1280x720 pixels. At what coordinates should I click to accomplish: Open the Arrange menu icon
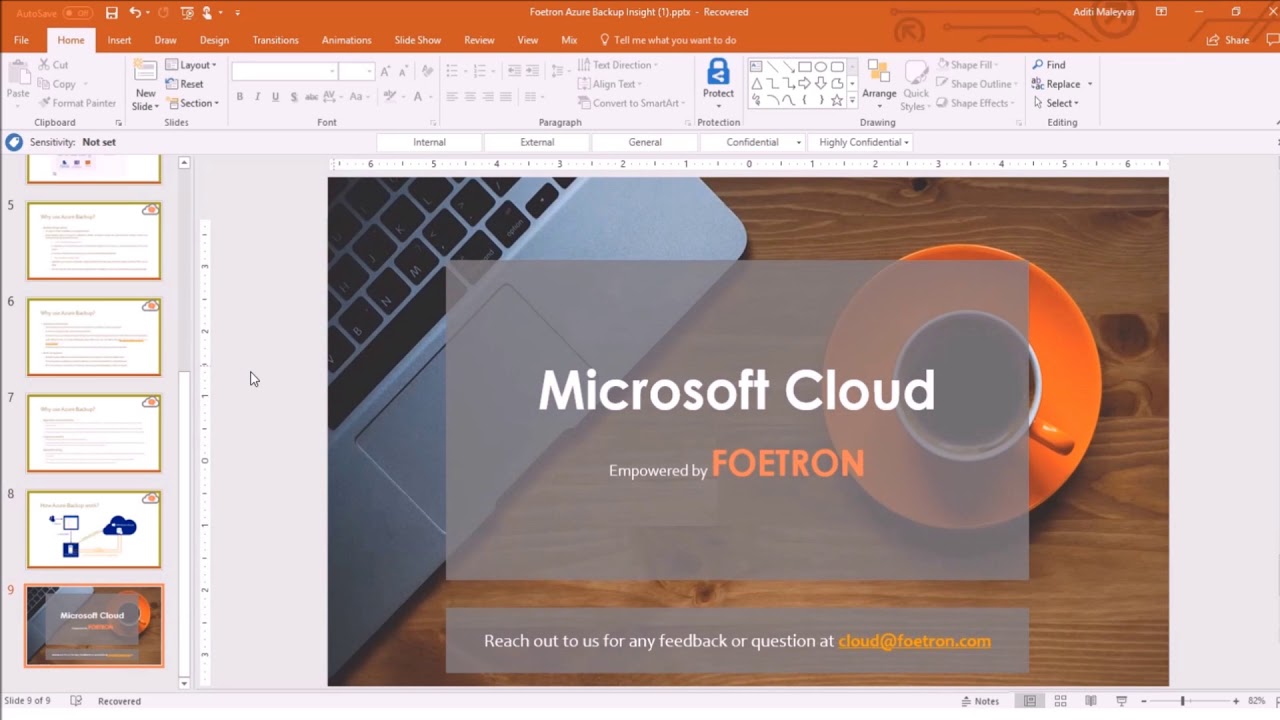[879, 72]
